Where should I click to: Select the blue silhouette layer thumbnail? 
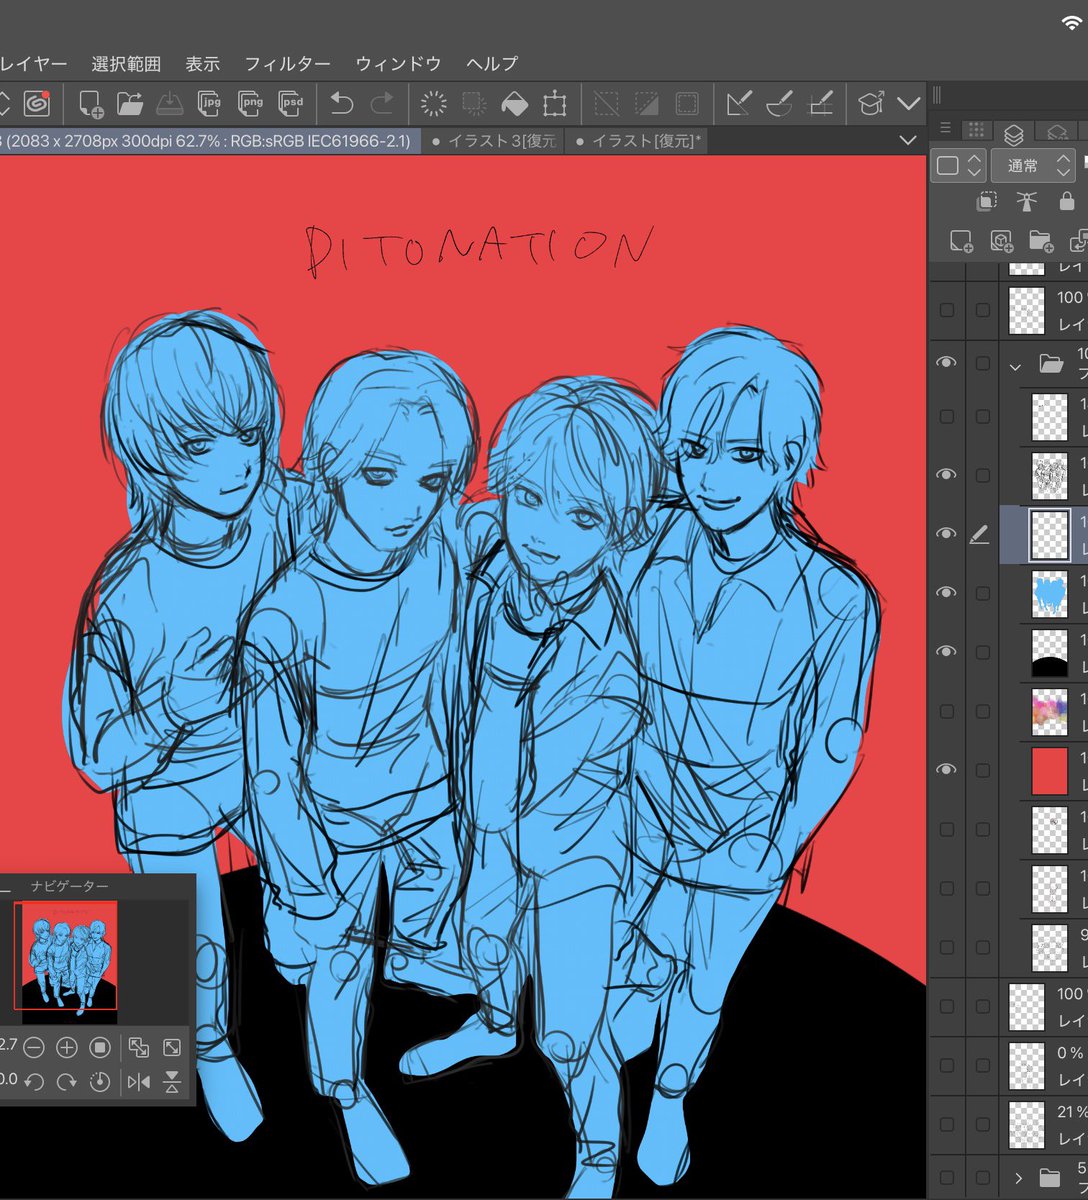point(1050,593)
